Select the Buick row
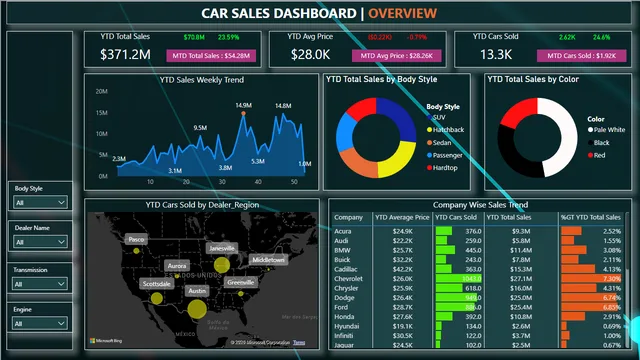Viewport: 640px width, 360px height. point(478,260)
